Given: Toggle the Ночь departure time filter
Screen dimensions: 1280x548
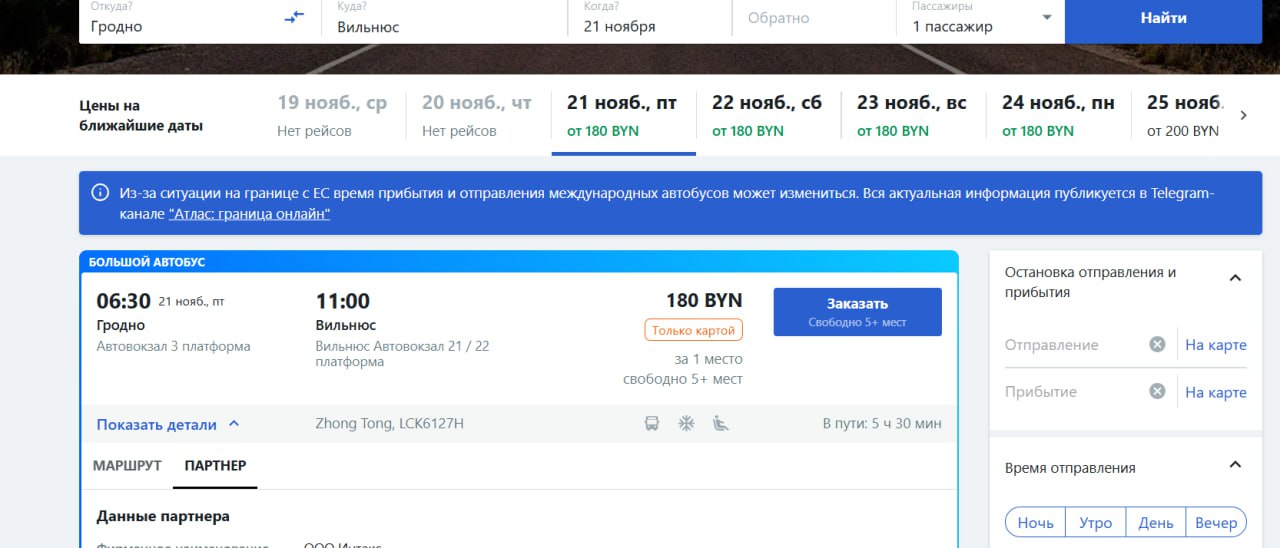Looking at the screenshot, I should click(x=1035, y=522).
